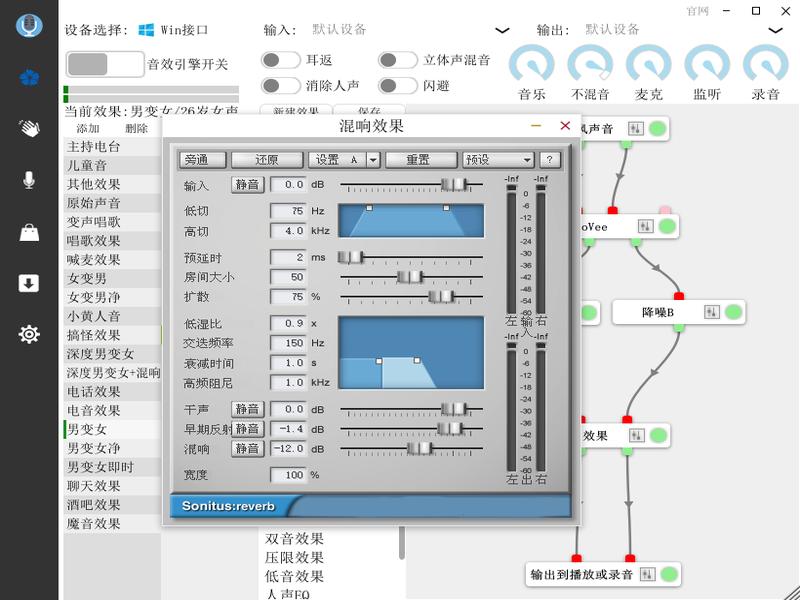This screenshot has height=600, width=800.
Task: Click the green enable dot on 输出到播放或录音 node
Action: coord(670,575)
